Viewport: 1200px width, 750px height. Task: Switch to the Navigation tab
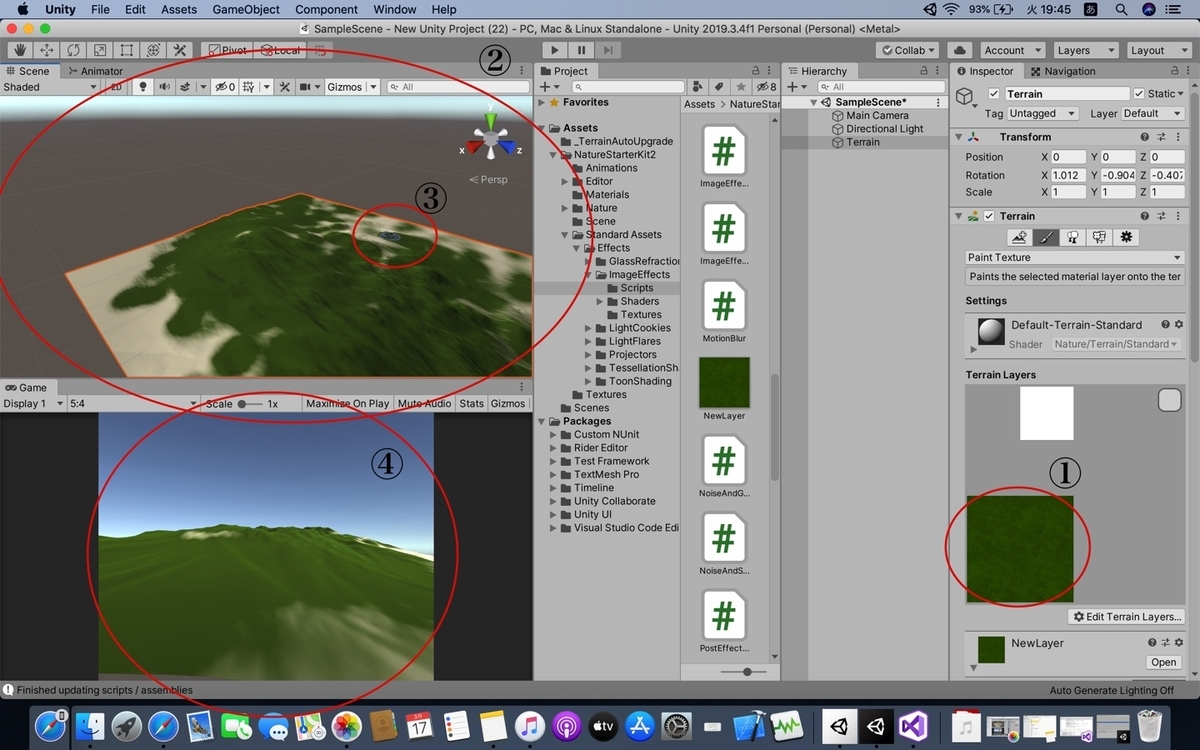(1063, 71)
